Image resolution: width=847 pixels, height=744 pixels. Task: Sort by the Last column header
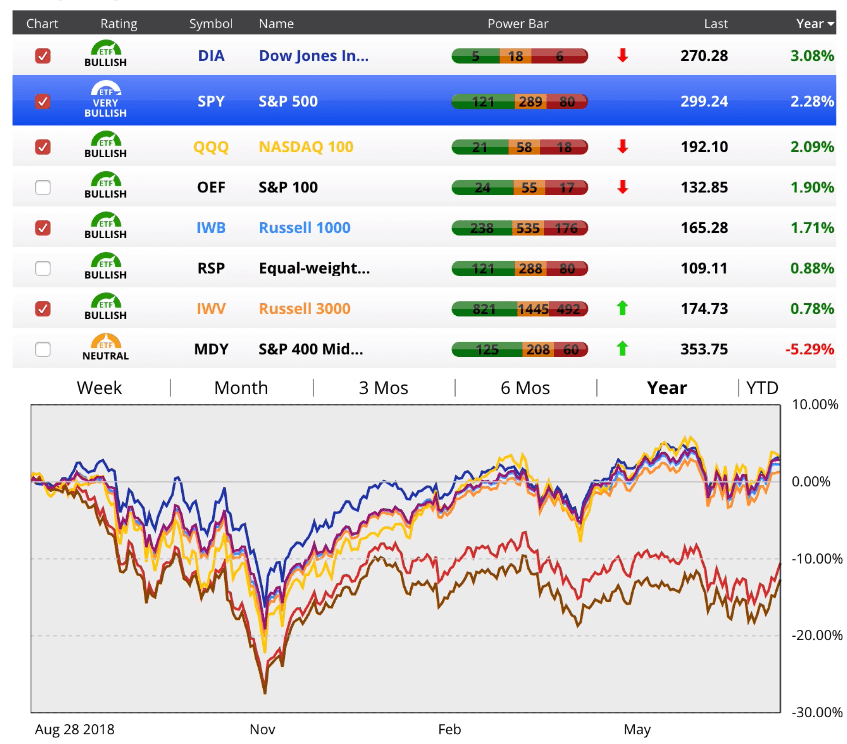[x=716, y=23]
